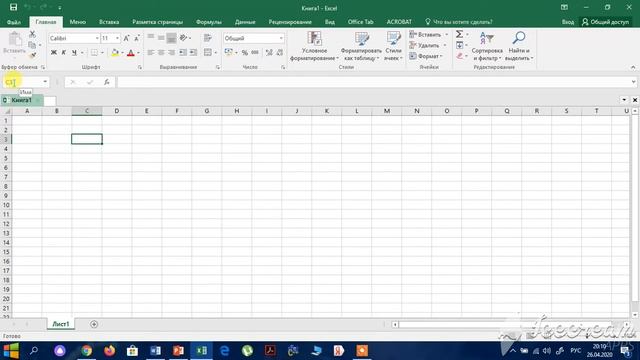Expand the Font group dialog launcher

(140, 67)
